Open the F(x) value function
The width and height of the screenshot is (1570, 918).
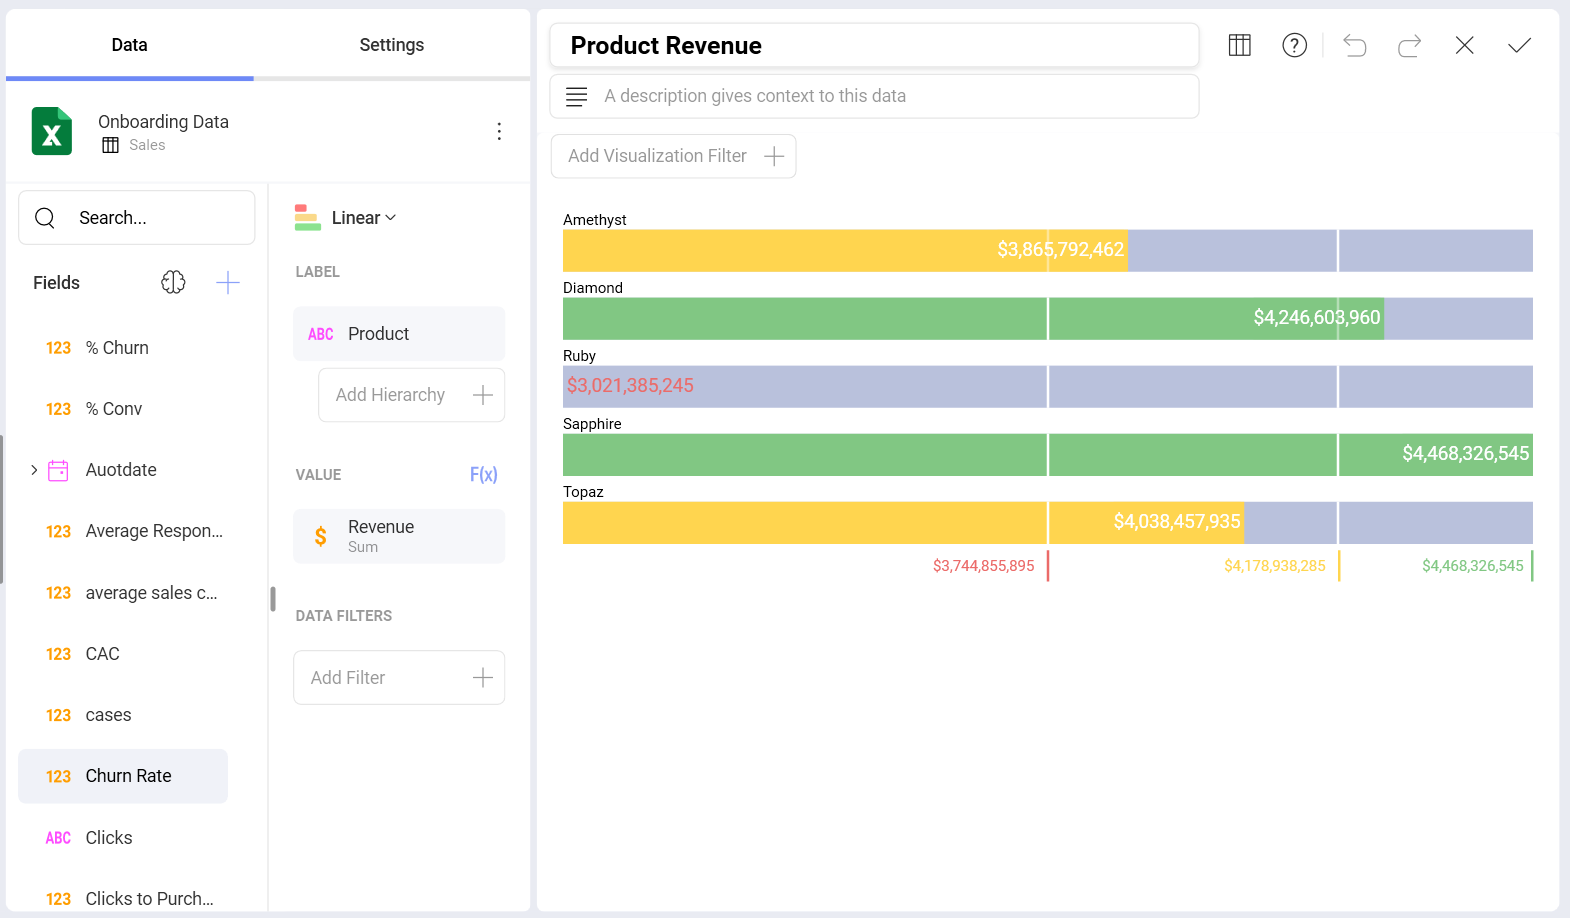click(483, 474)
